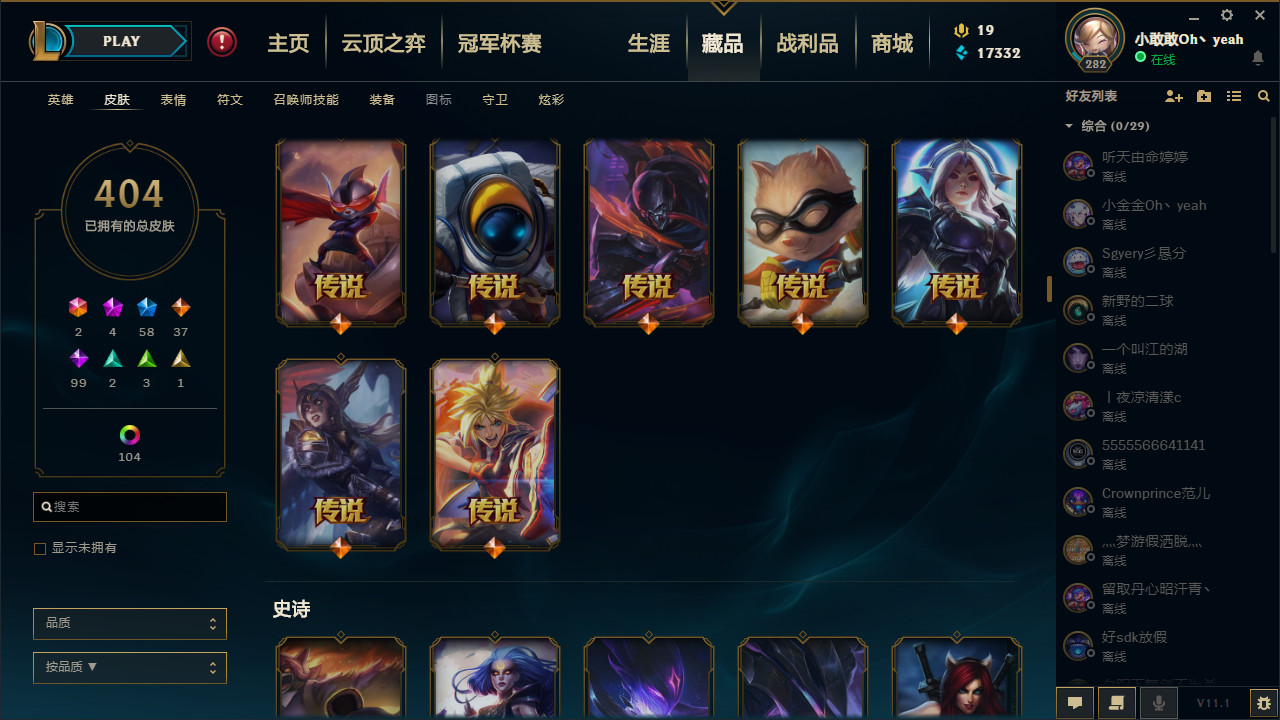Click the skin list scrollbar thumb
Screen dimensions: 1280x720
click(1049, 289)
